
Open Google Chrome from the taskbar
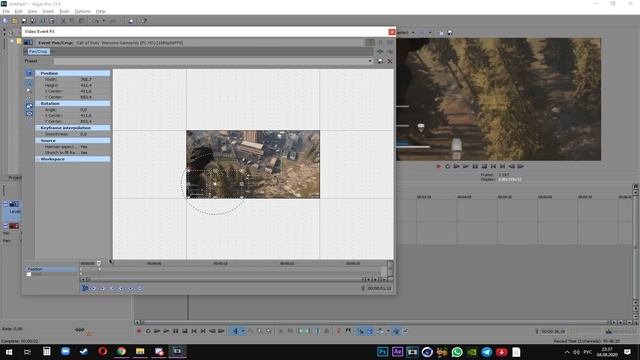121,351
